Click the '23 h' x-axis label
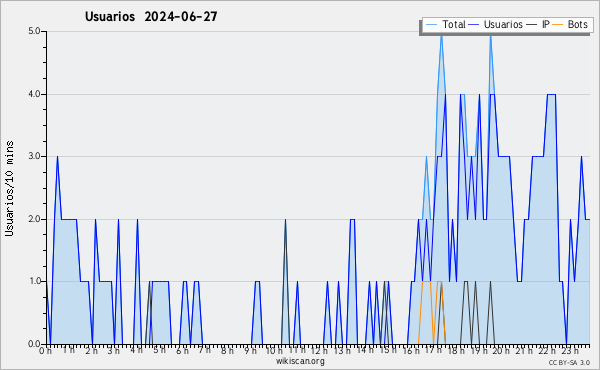The width and height of the screenshot is (600, 370). click(x=570, y=351)
